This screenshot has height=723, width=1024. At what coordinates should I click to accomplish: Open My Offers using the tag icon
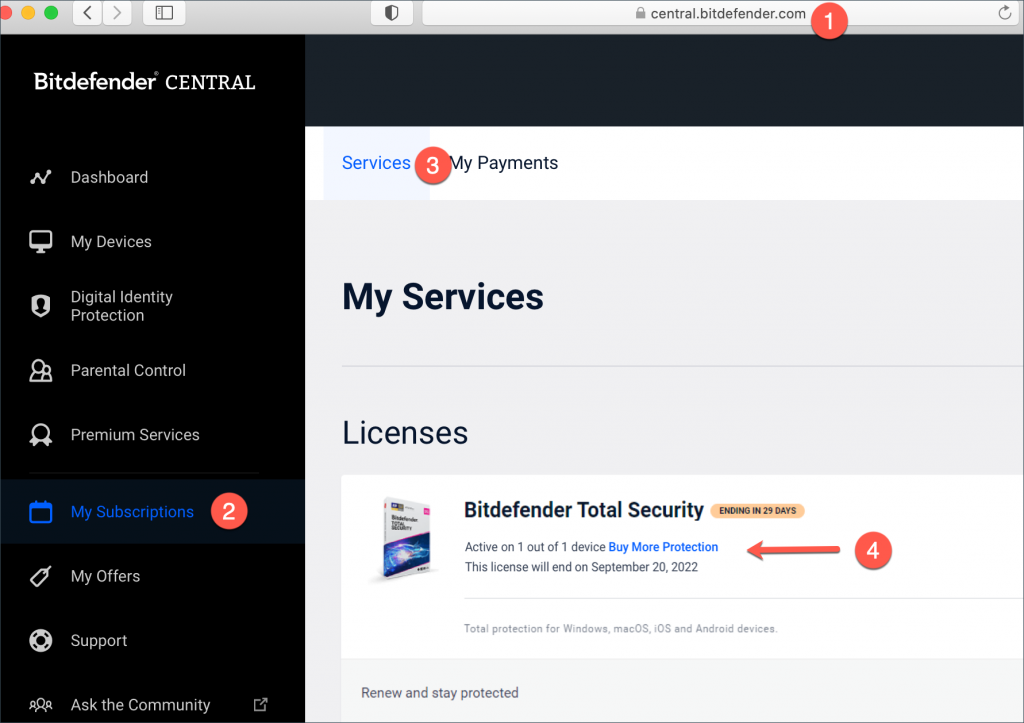(x=40, y=576)
